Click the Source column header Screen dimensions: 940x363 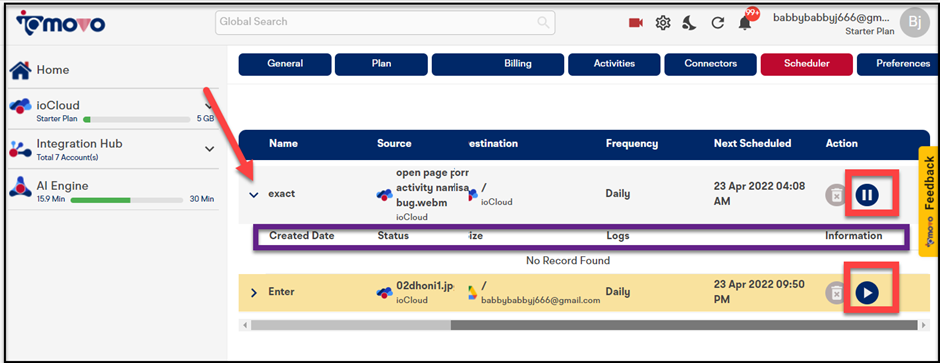click(394, 144)
